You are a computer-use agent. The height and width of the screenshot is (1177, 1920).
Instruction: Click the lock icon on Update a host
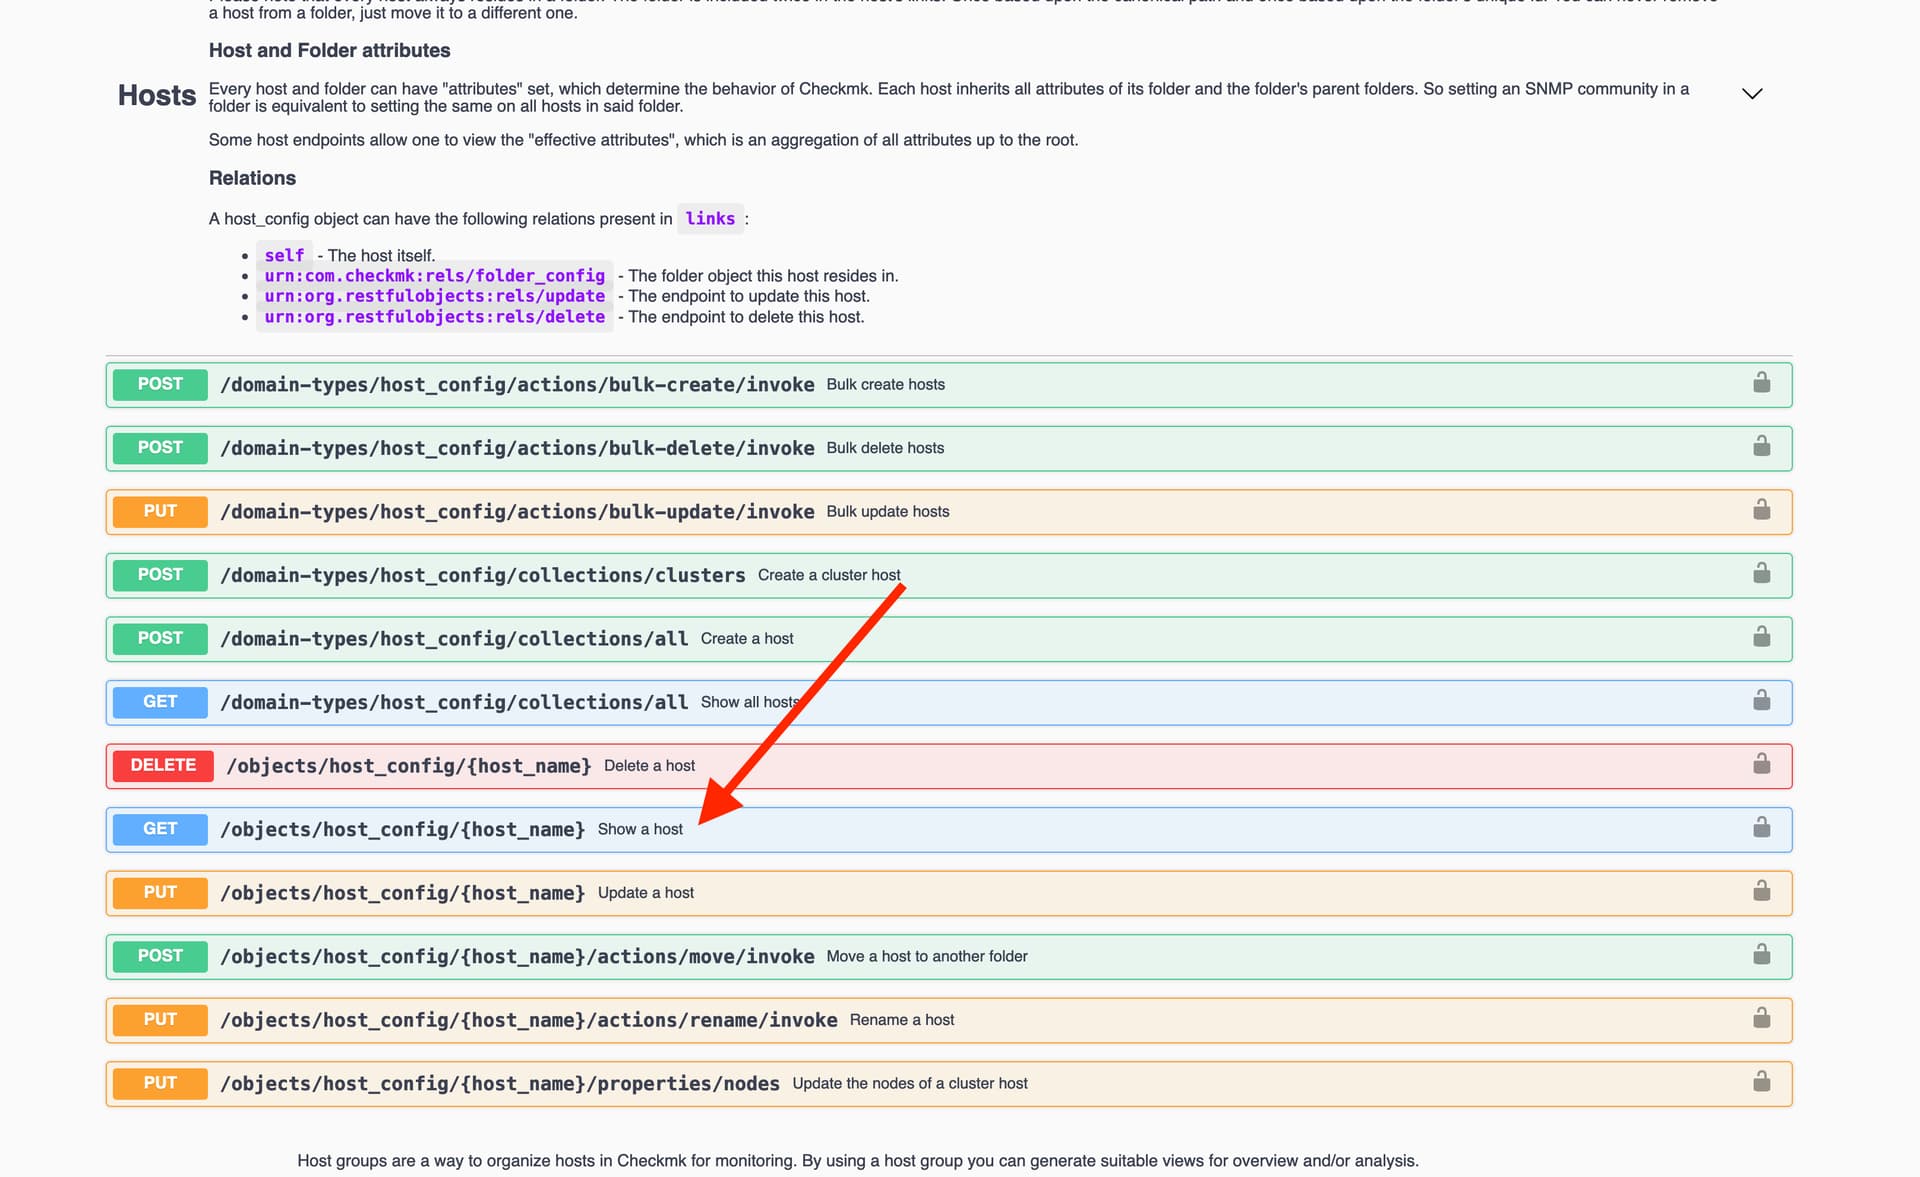click(1762, 891)
